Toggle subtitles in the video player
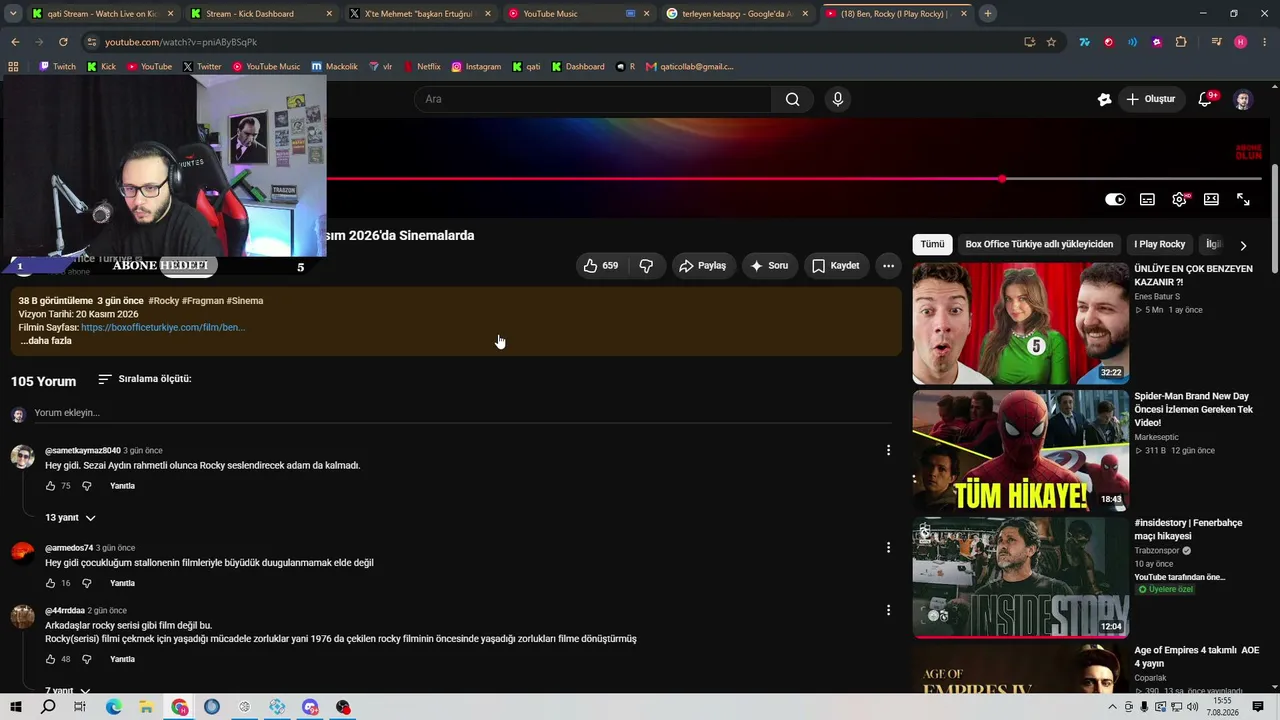This screenshot has width=1280, height=720. (x=1147, y=199)
